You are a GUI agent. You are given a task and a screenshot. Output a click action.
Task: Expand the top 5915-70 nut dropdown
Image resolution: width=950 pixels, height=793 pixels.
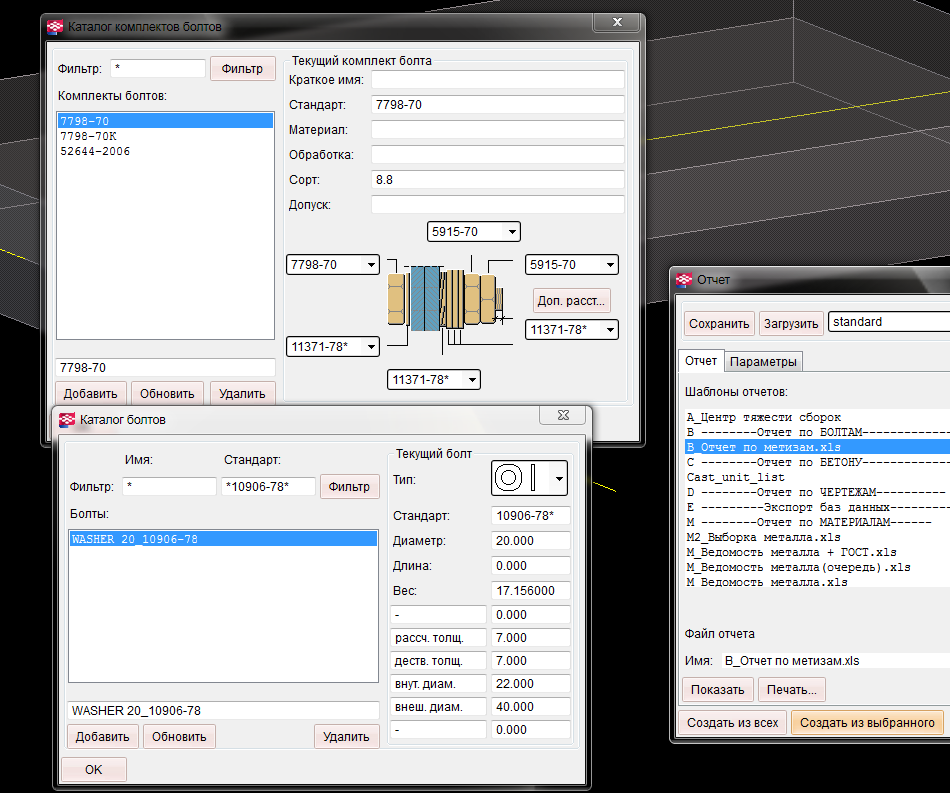point(512,232)
